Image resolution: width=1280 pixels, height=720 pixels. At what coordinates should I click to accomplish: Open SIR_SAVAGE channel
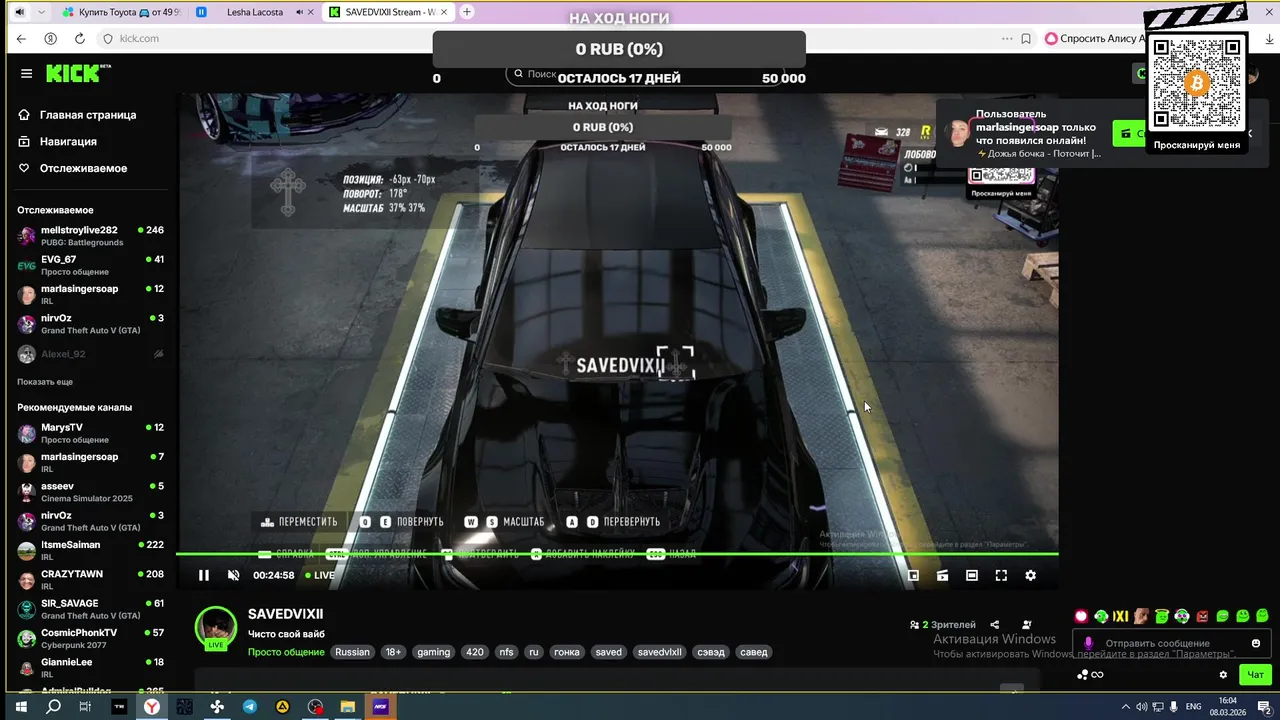pos(90,609)
